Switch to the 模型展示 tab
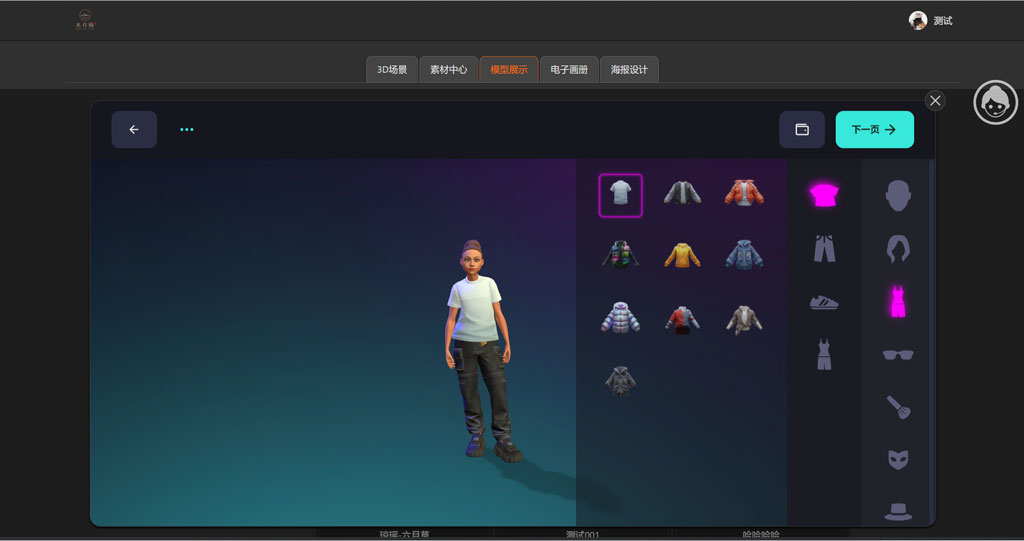The height and width of the screenshot is (541, 1024). (509, 69)
